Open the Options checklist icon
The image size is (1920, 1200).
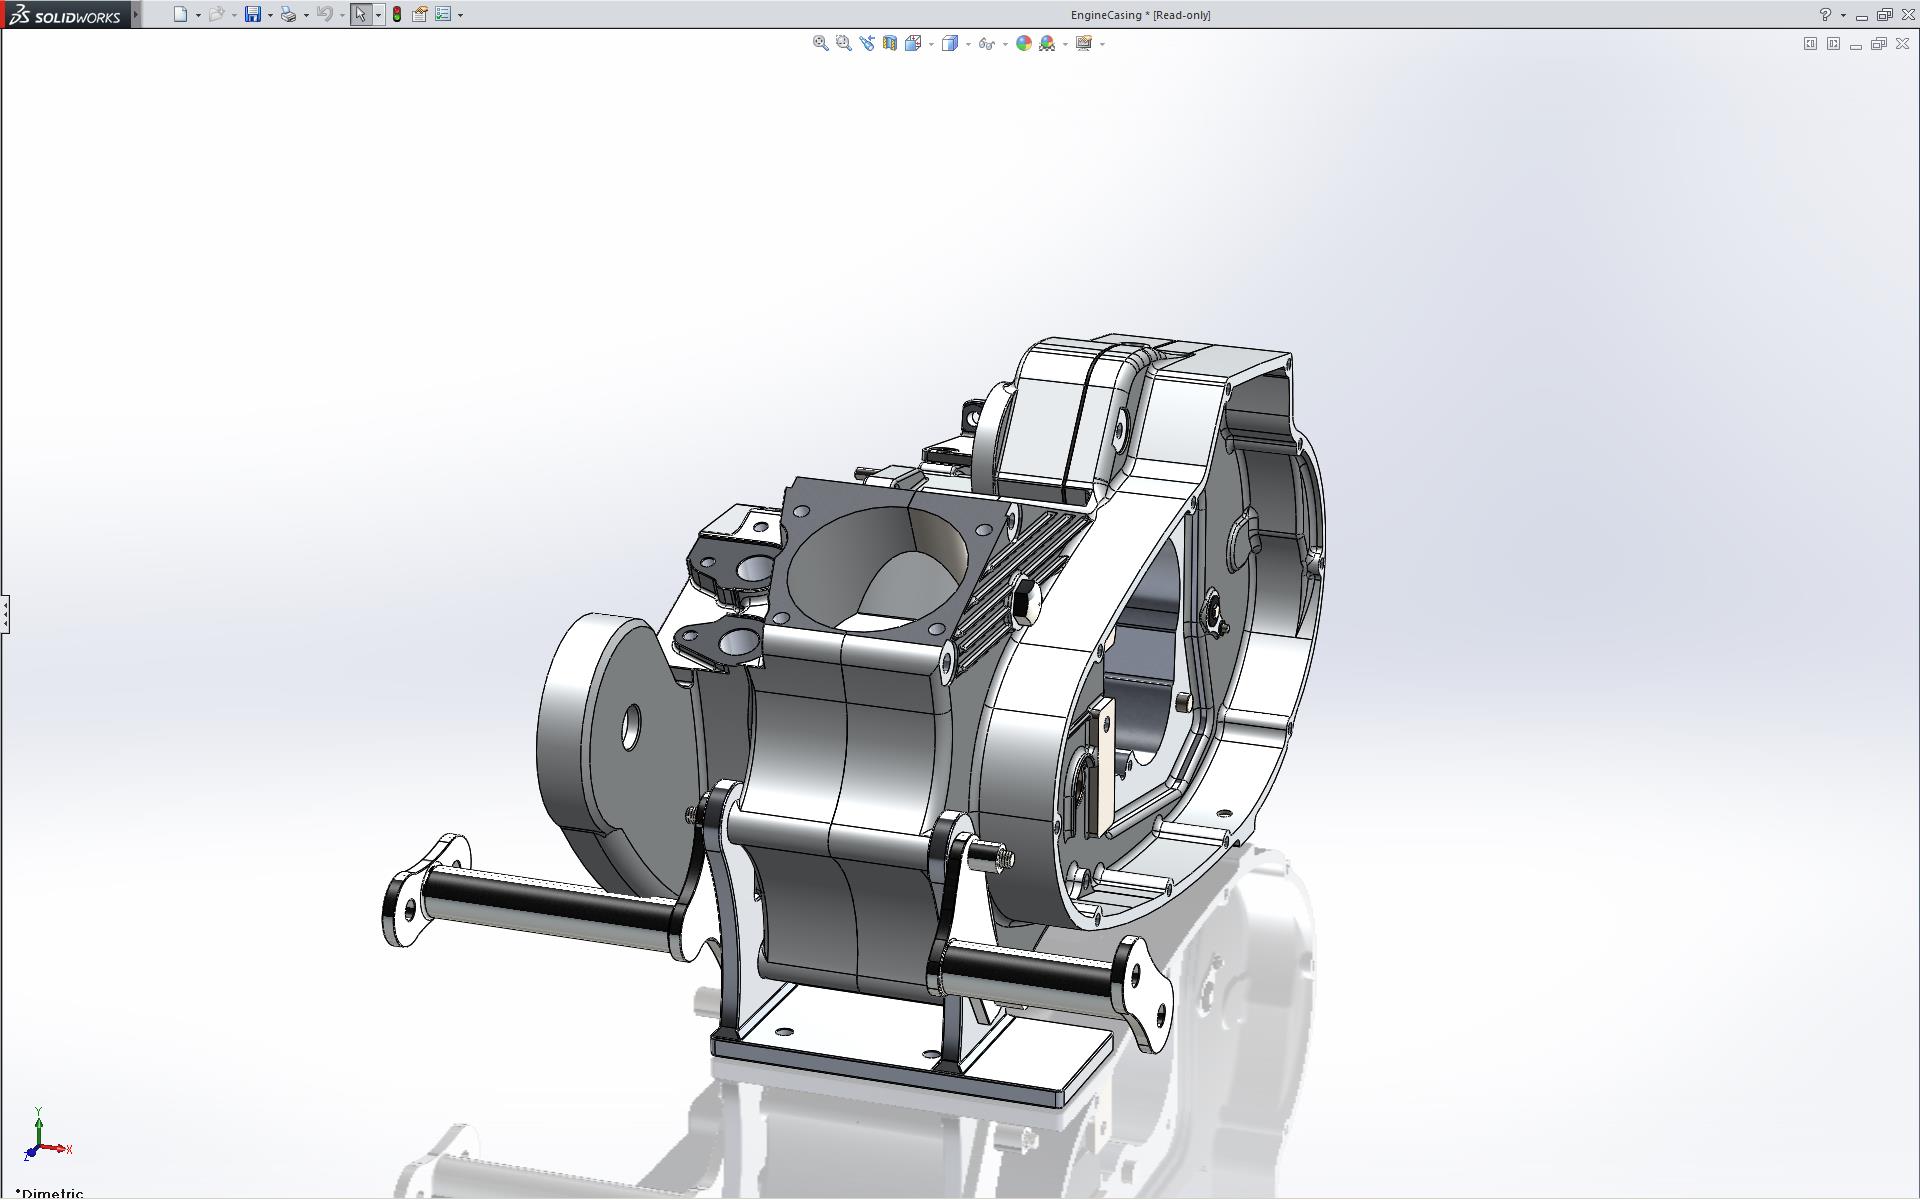(x=443, y=14)
